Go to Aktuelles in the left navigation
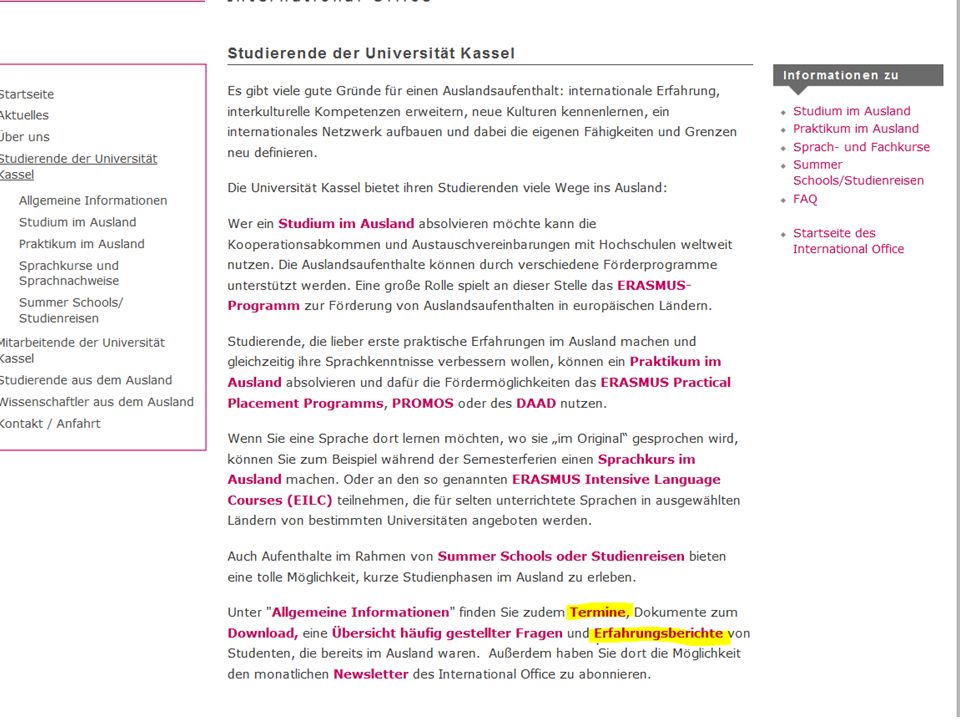This screenshot has width=960, height=720. click(x=24, y=115)
